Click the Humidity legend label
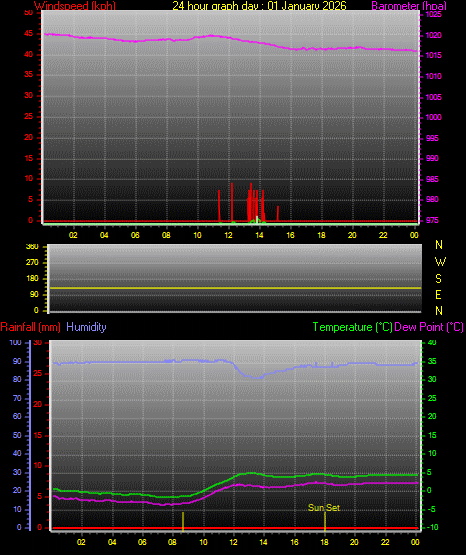 [x=86, y=327]
